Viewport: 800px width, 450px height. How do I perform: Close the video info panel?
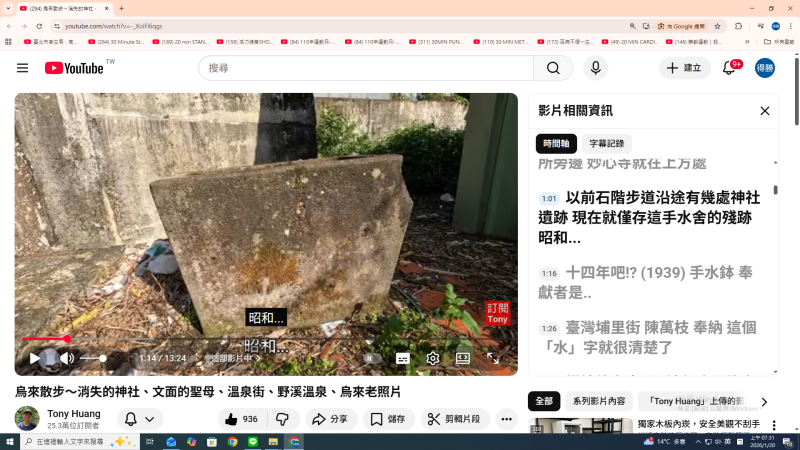764,111
